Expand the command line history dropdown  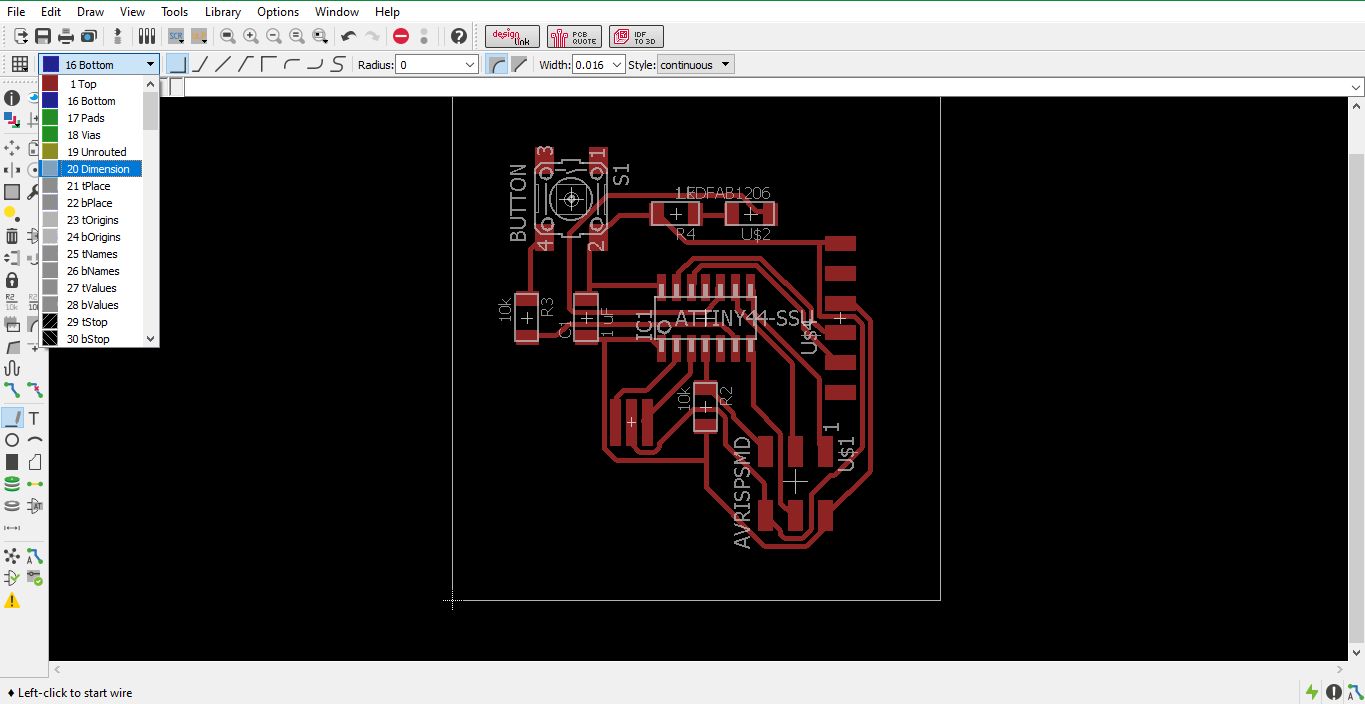tap(1356, 87)
